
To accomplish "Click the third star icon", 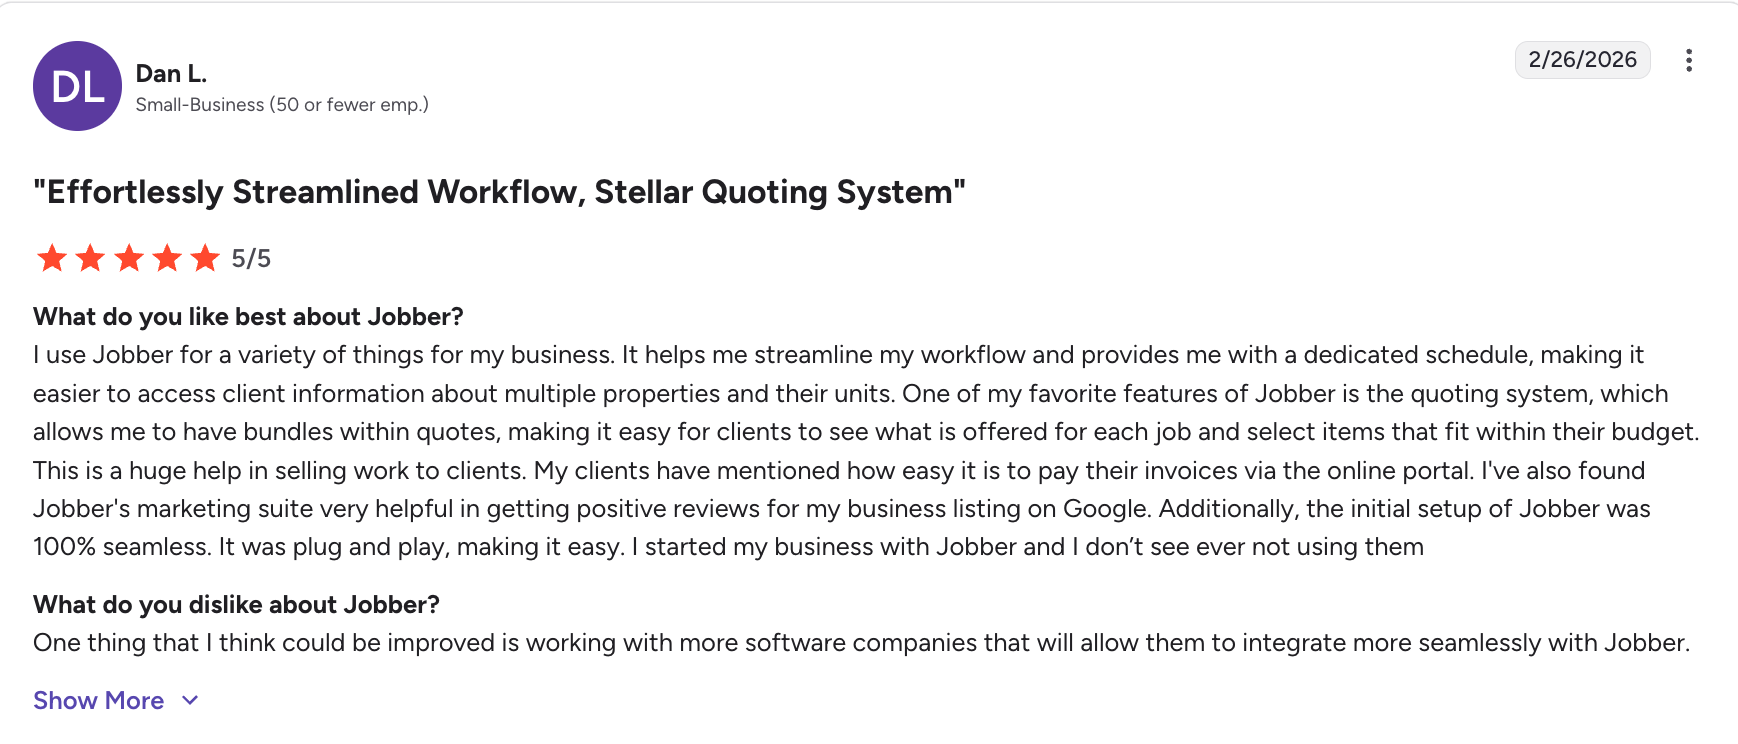I will [130, 258].
